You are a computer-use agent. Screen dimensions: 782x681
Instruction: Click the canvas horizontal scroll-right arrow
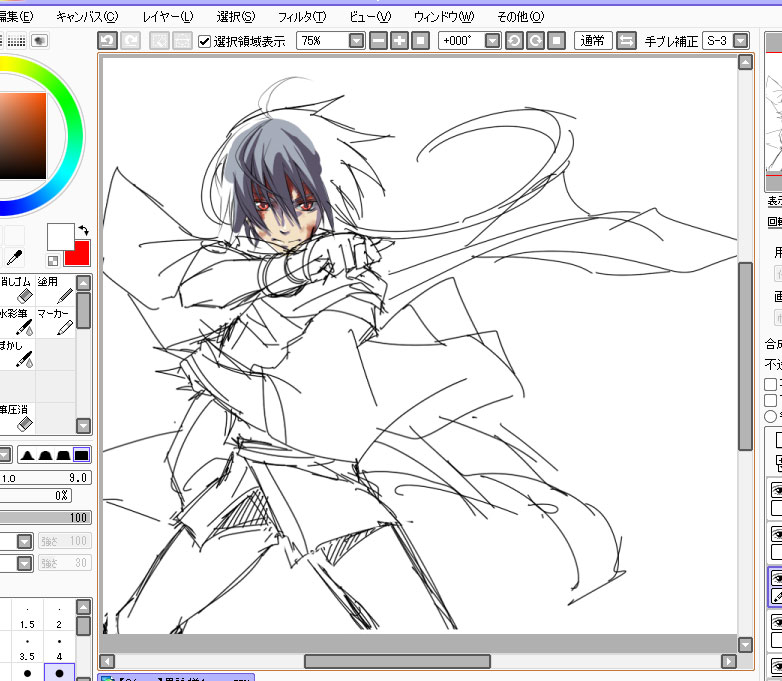pyautogui.click(x=729, y=662)
